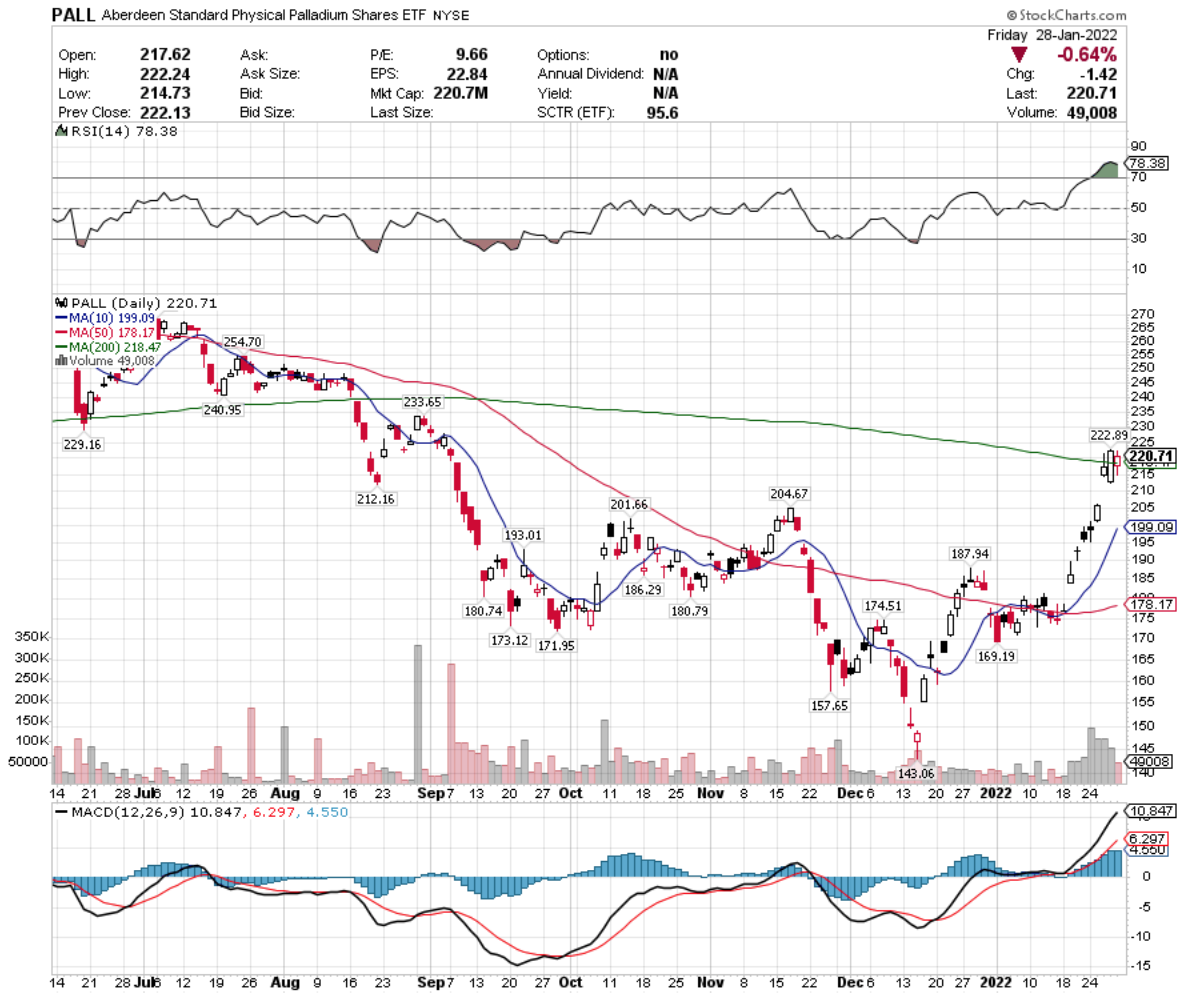Click the 254.70 price high annotation
The width and height of the screenshot is (1184, 996).
click(242, 342)
